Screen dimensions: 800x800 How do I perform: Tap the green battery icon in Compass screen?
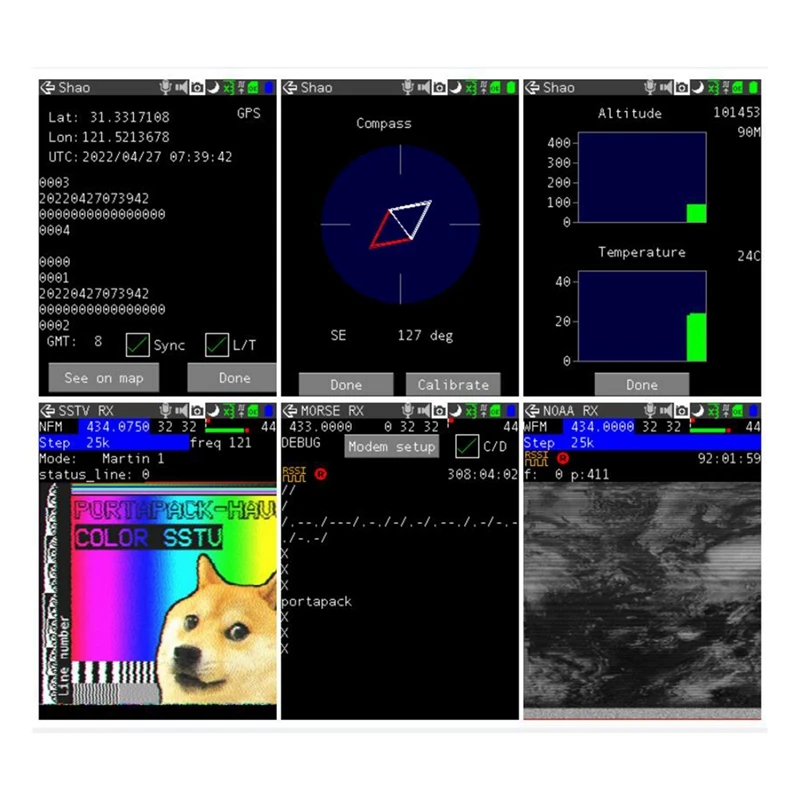[x=511, y=88]
